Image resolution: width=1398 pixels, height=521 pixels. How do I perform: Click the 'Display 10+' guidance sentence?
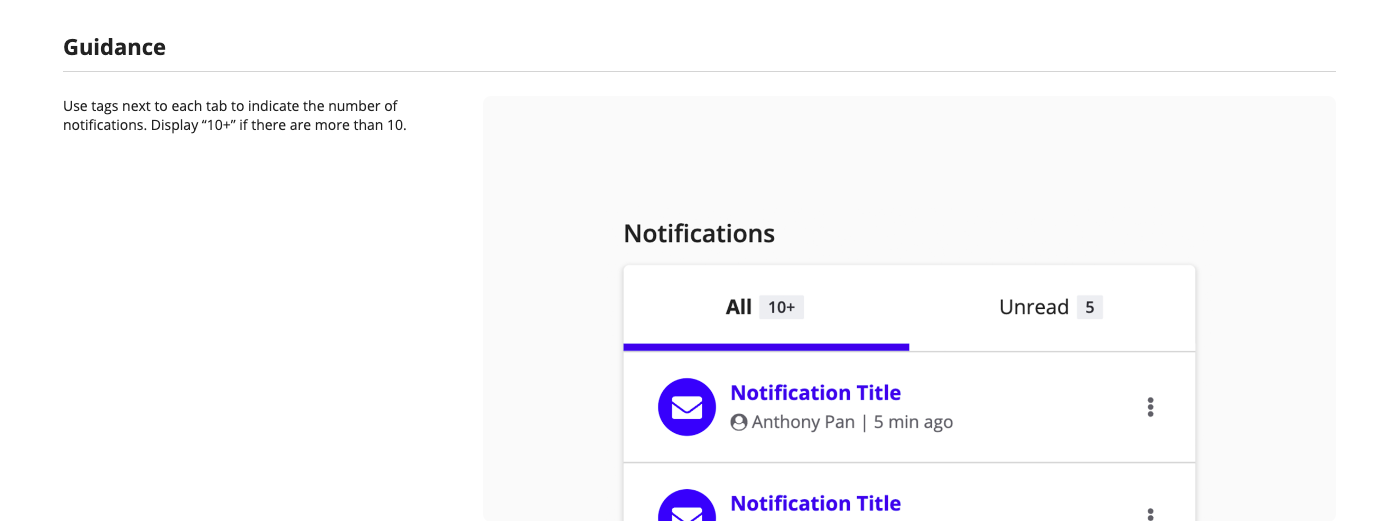point(278,126)
